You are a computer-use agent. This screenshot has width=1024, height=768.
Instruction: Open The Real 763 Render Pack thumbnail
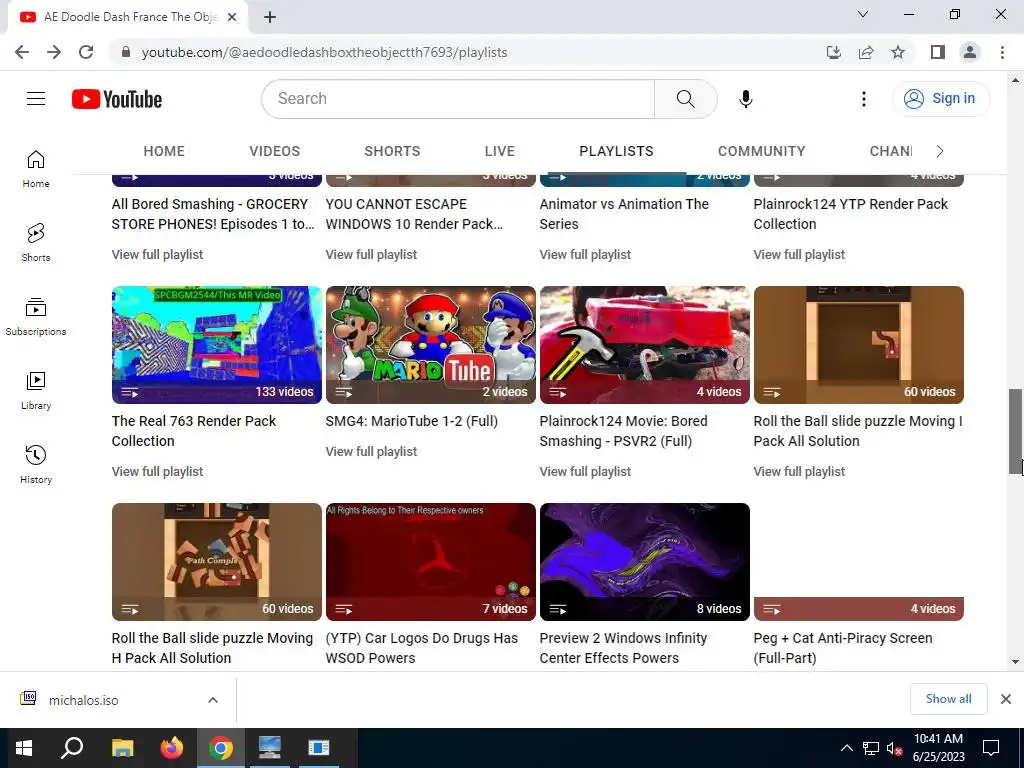pos(217,345)
